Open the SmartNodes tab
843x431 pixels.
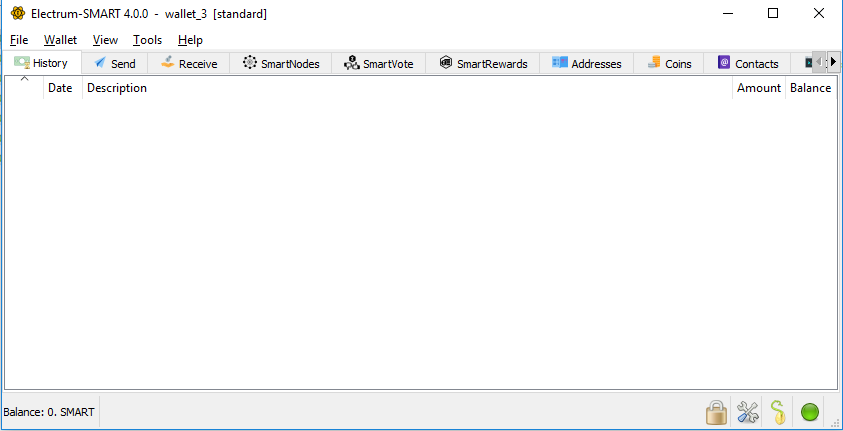[x=281, y=63]
